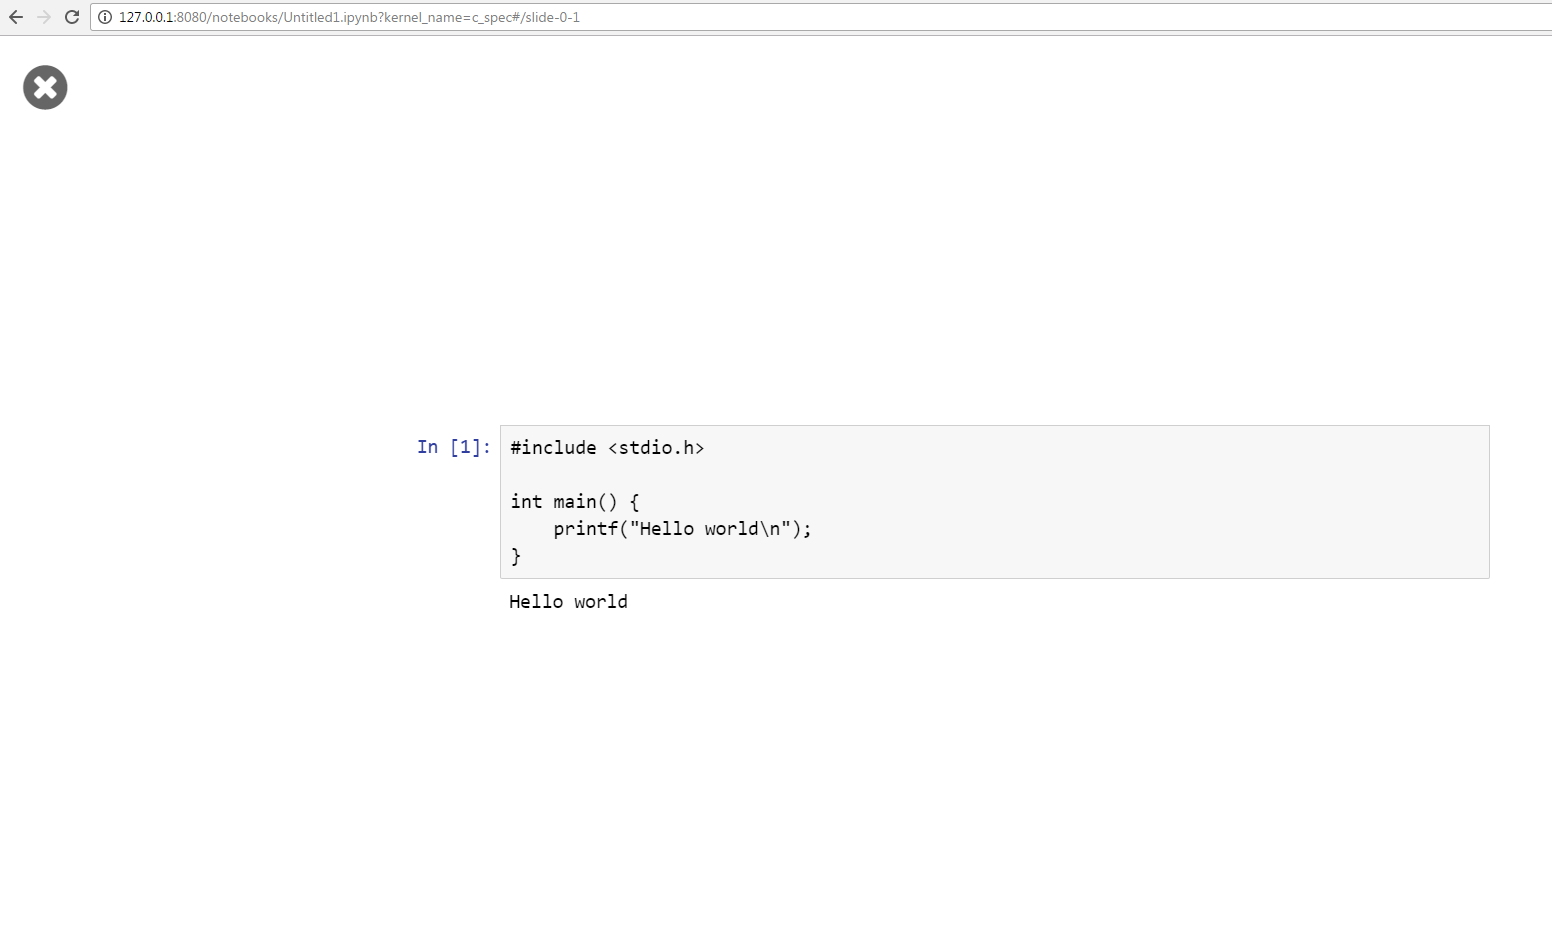1562x942 pixels.
Task: Exit slideshow with the round X icon
Action: click(x=45, y=87)
